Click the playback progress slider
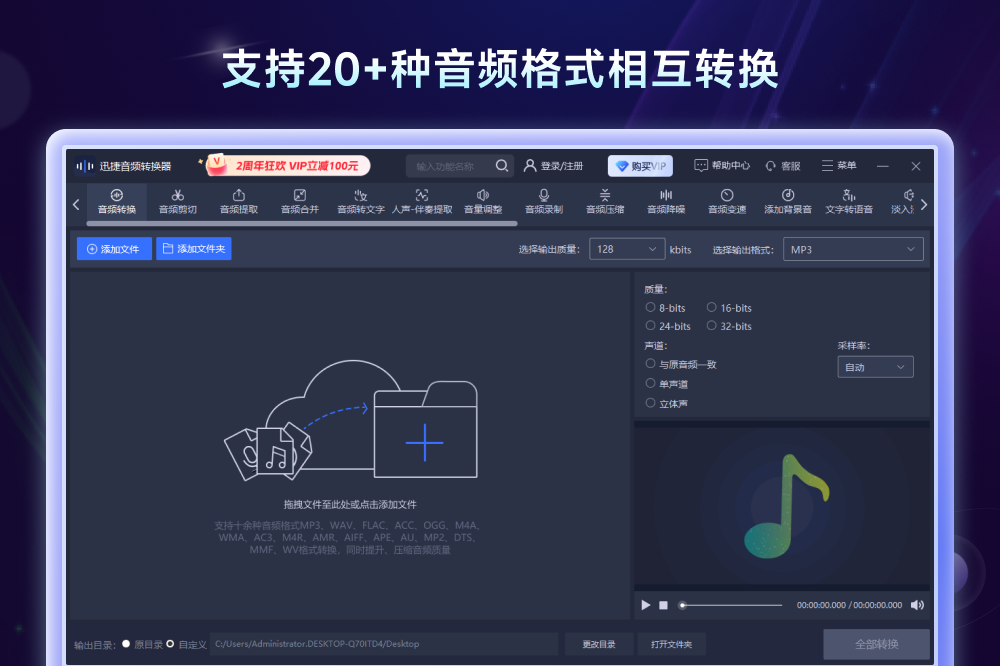The height and width of the screenshot is (666, 1000). (731, 605)
